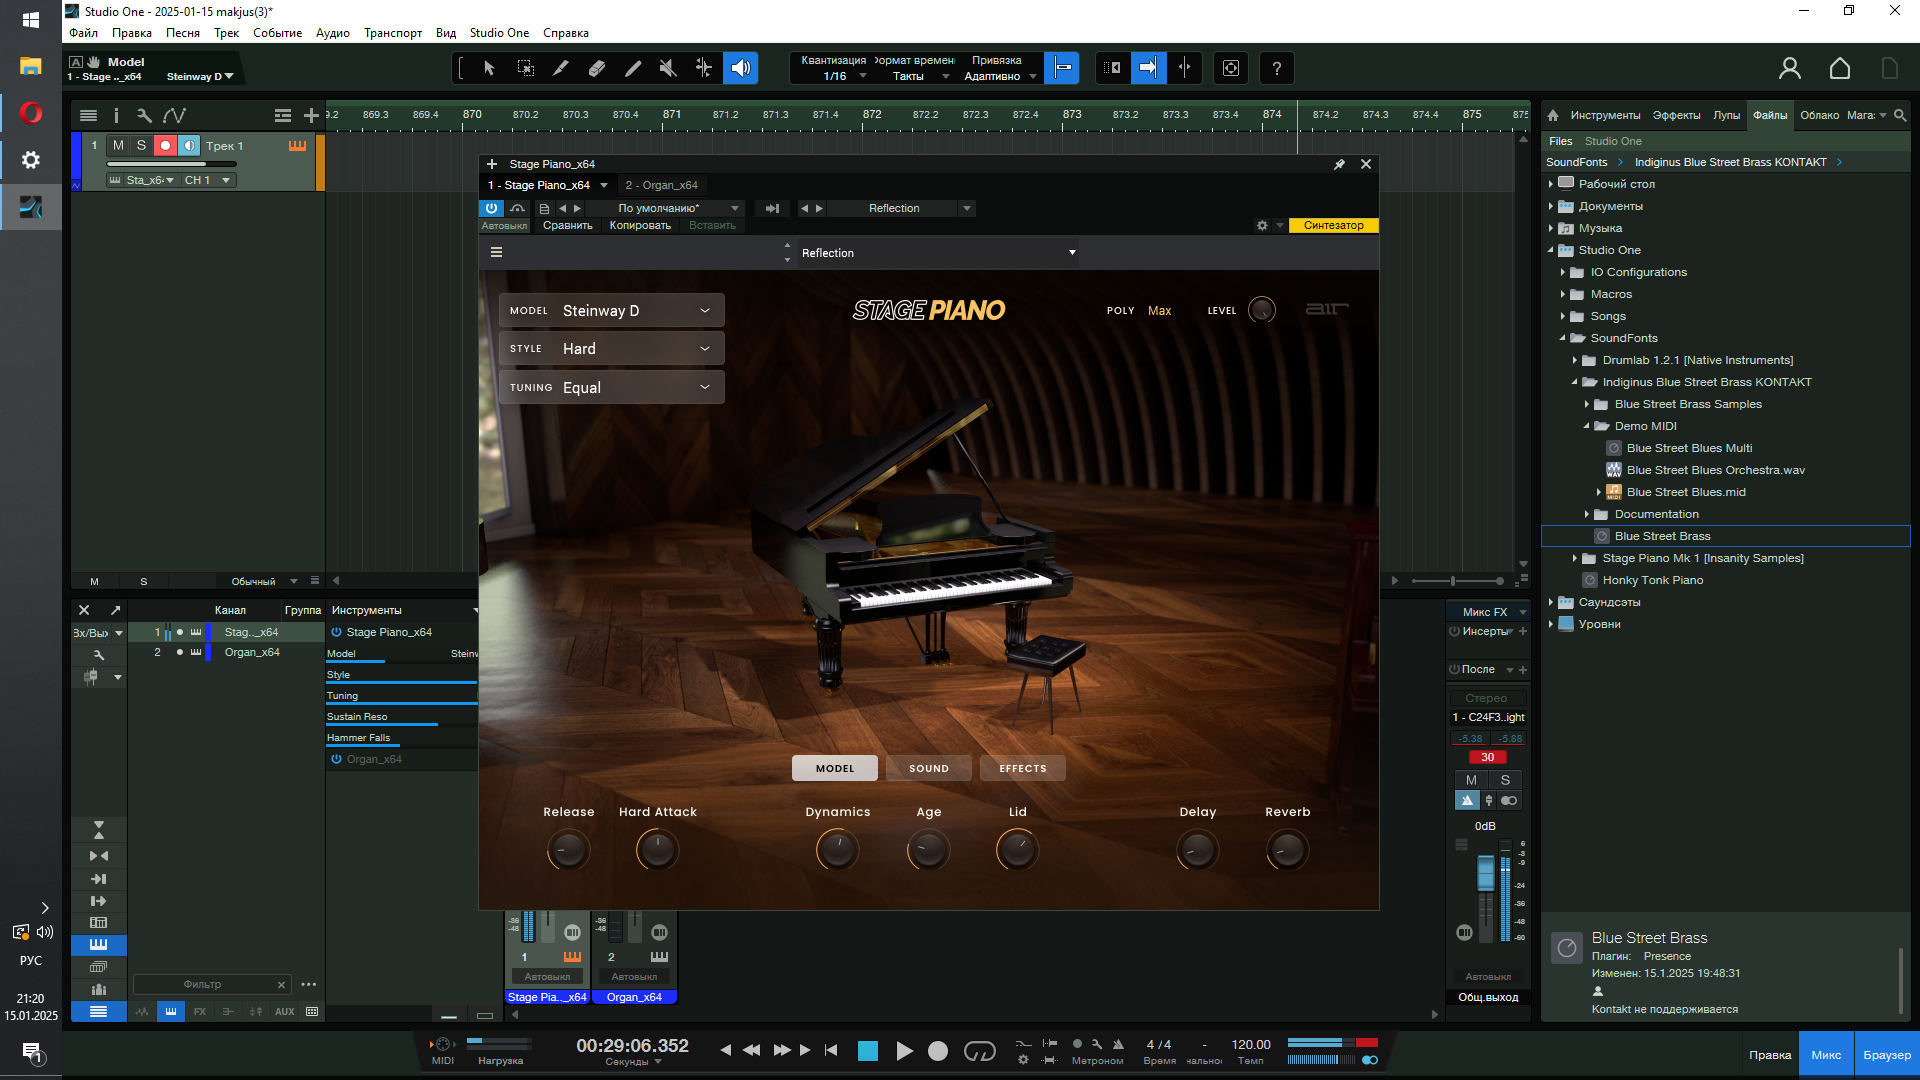Select the Eraser tool
Screen dimensions: 1920x1080
(597, 68)
